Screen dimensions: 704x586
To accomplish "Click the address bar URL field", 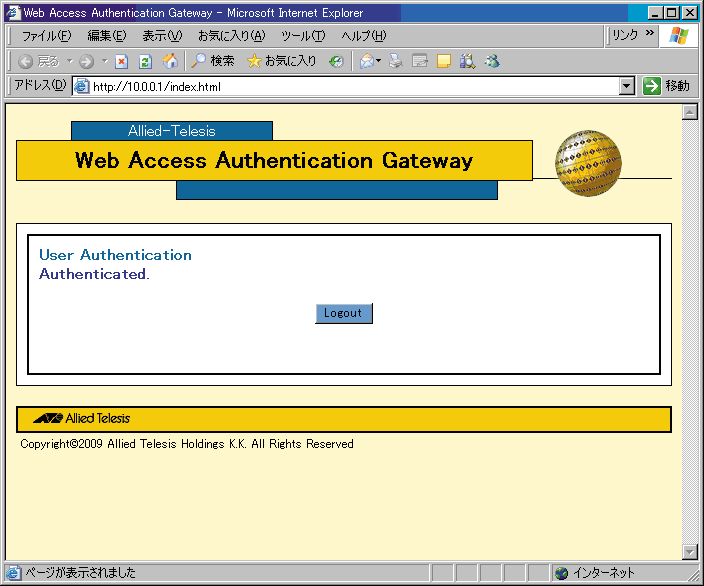I will [x=350, y=86].
